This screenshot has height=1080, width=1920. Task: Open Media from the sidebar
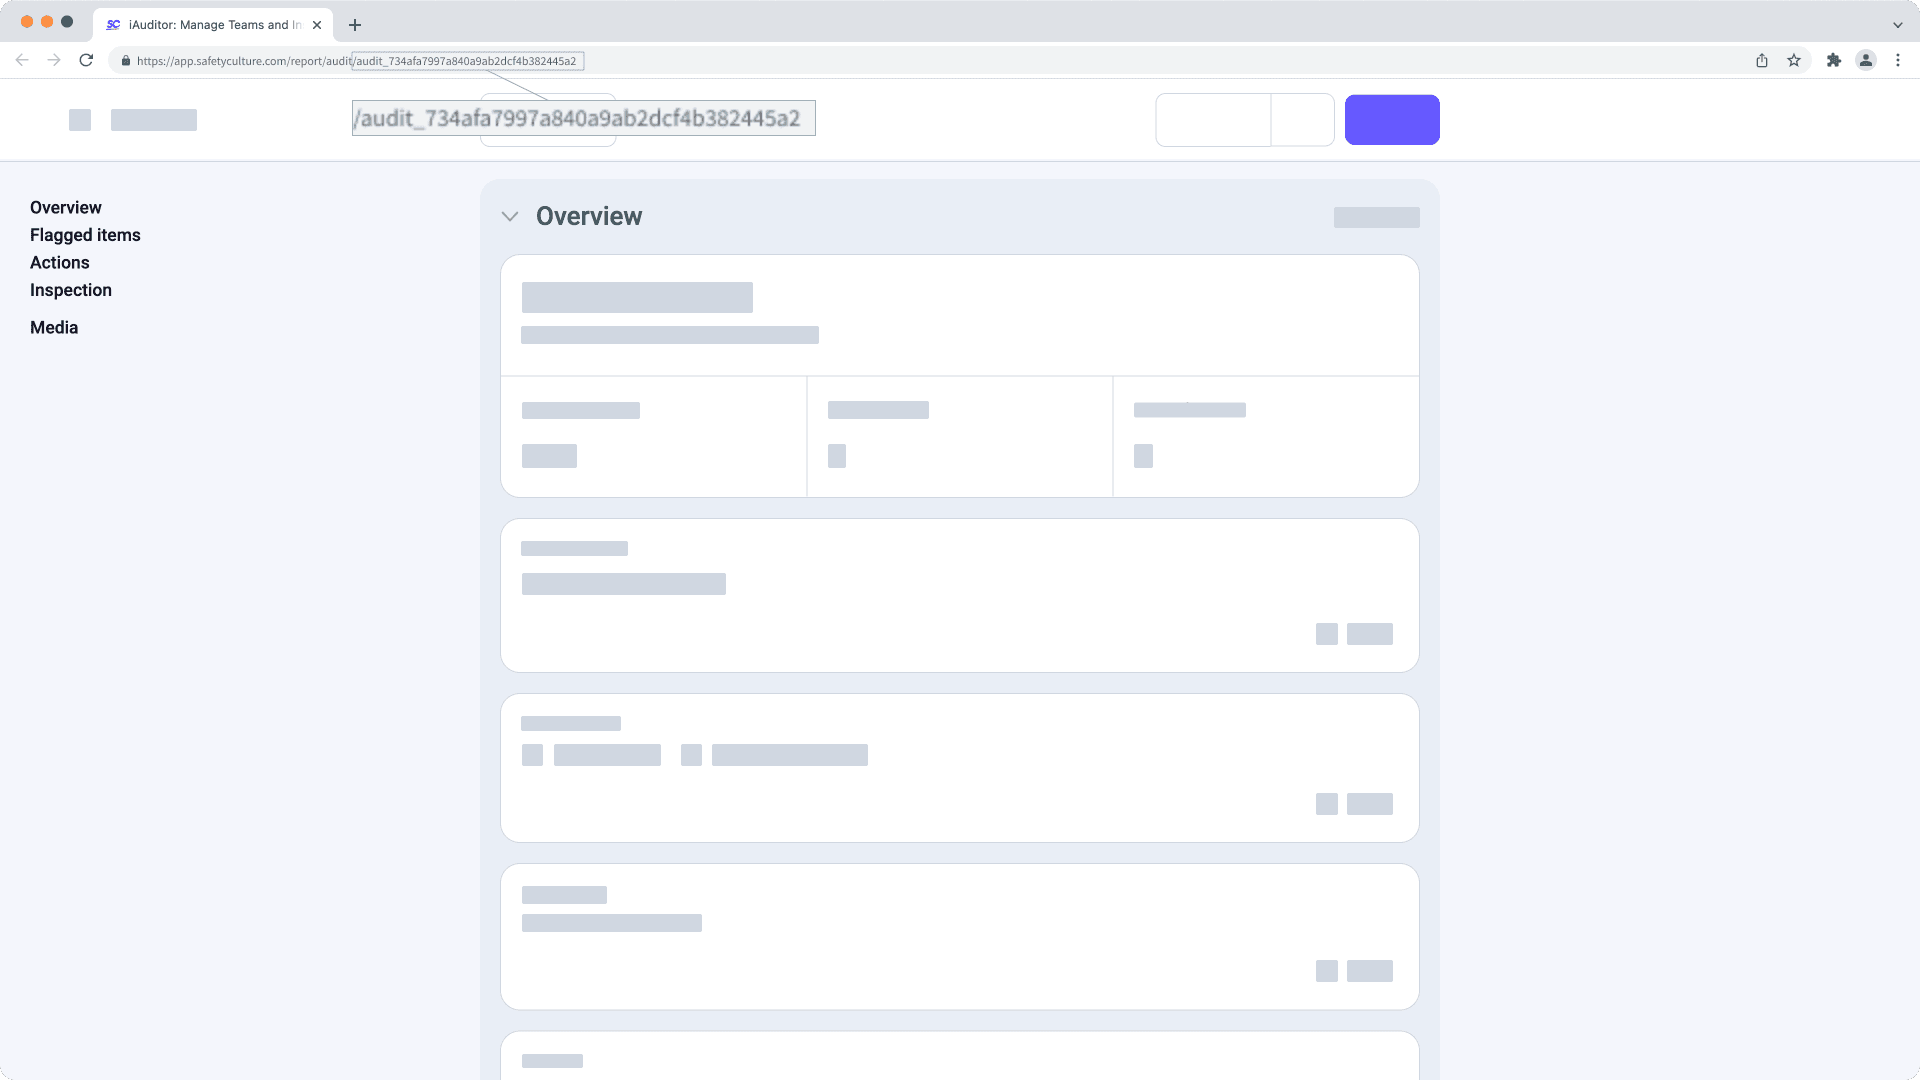coord(54,327)
